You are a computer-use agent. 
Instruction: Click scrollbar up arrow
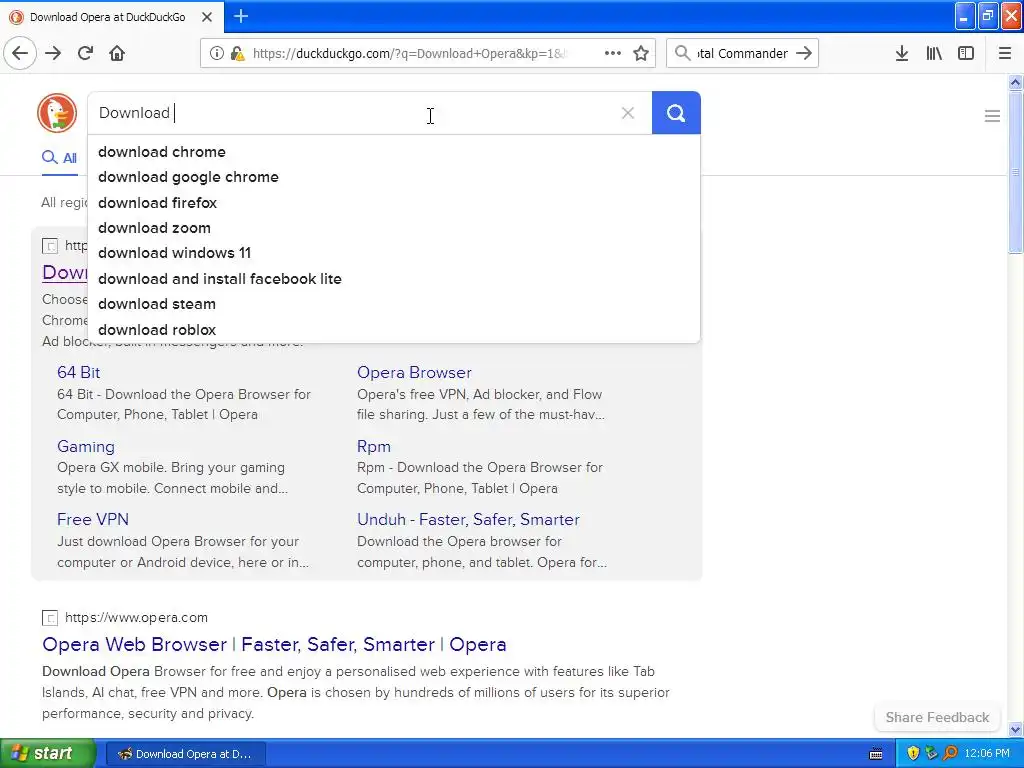[x=1015, y=82]
